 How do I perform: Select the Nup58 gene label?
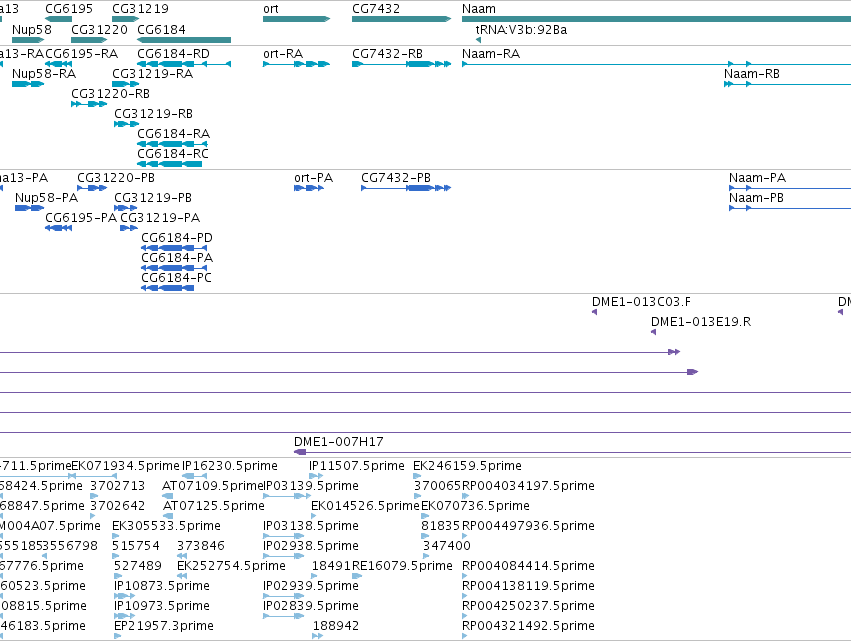coord(31,29)
